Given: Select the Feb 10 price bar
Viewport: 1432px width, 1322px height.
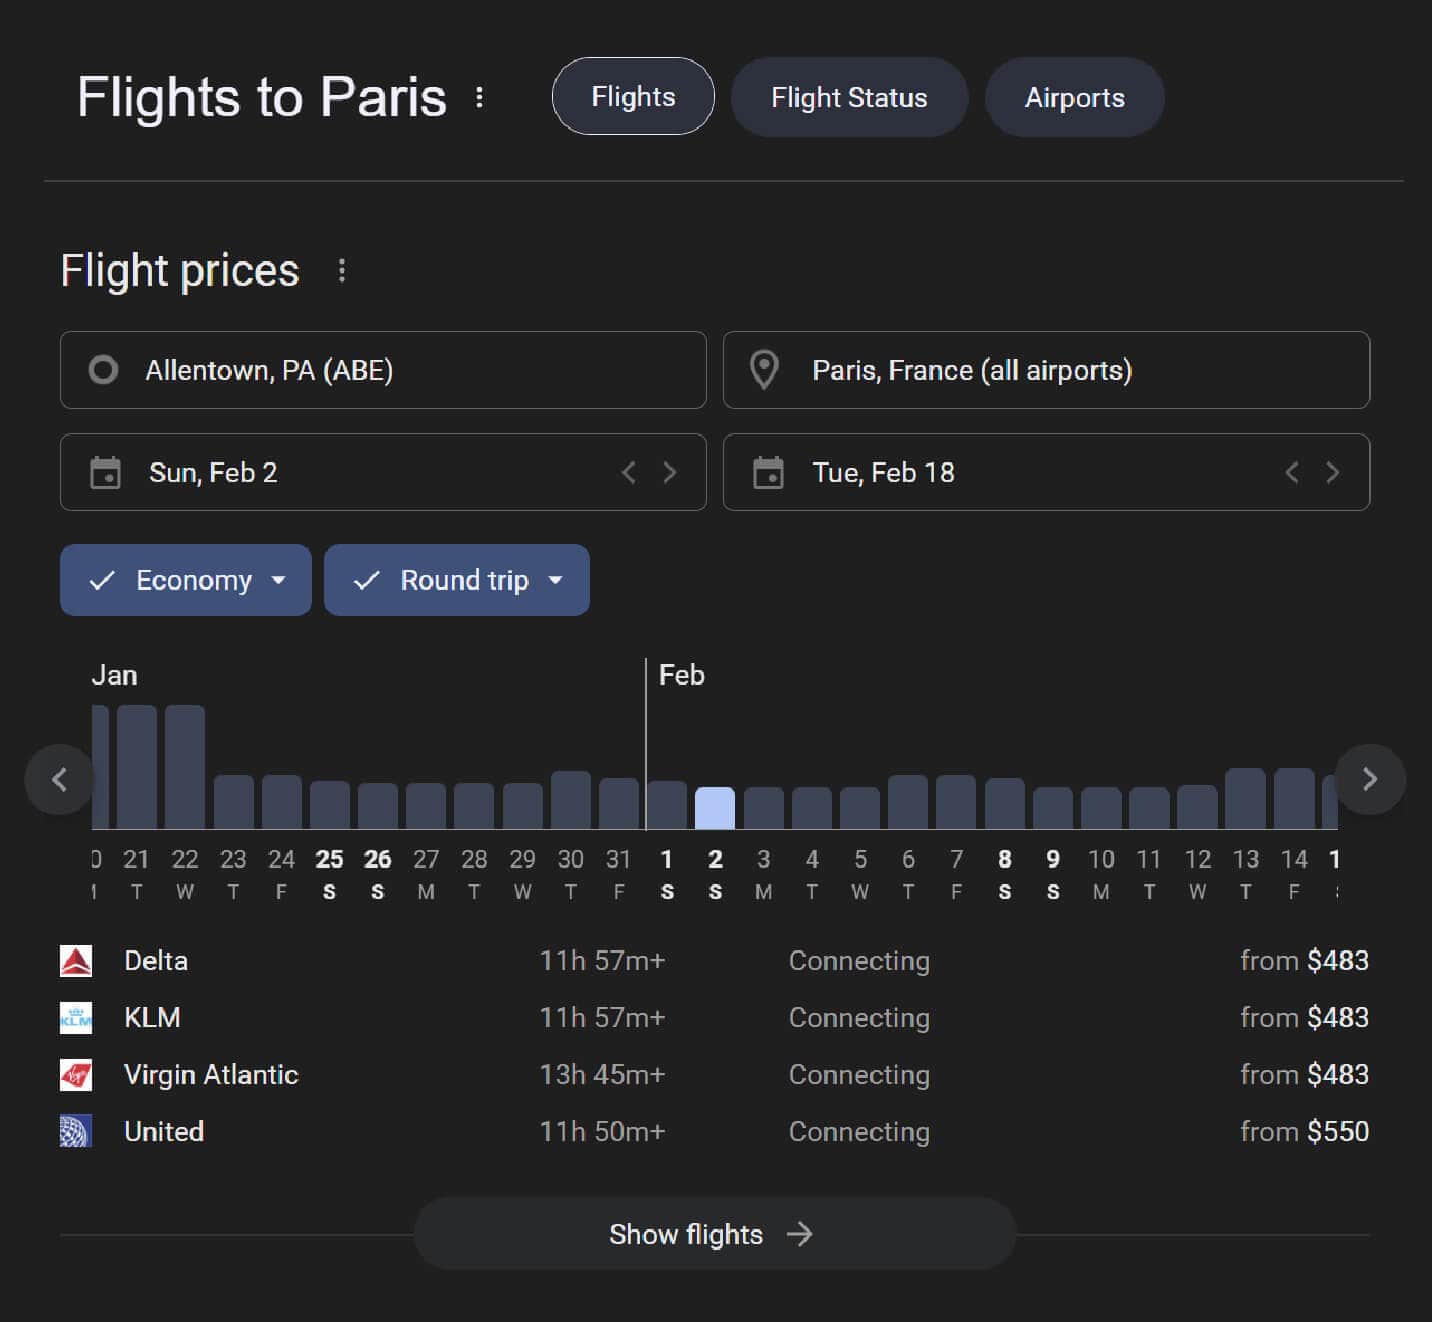Looking at the screenshot, I should click(x=1101, y=808).
